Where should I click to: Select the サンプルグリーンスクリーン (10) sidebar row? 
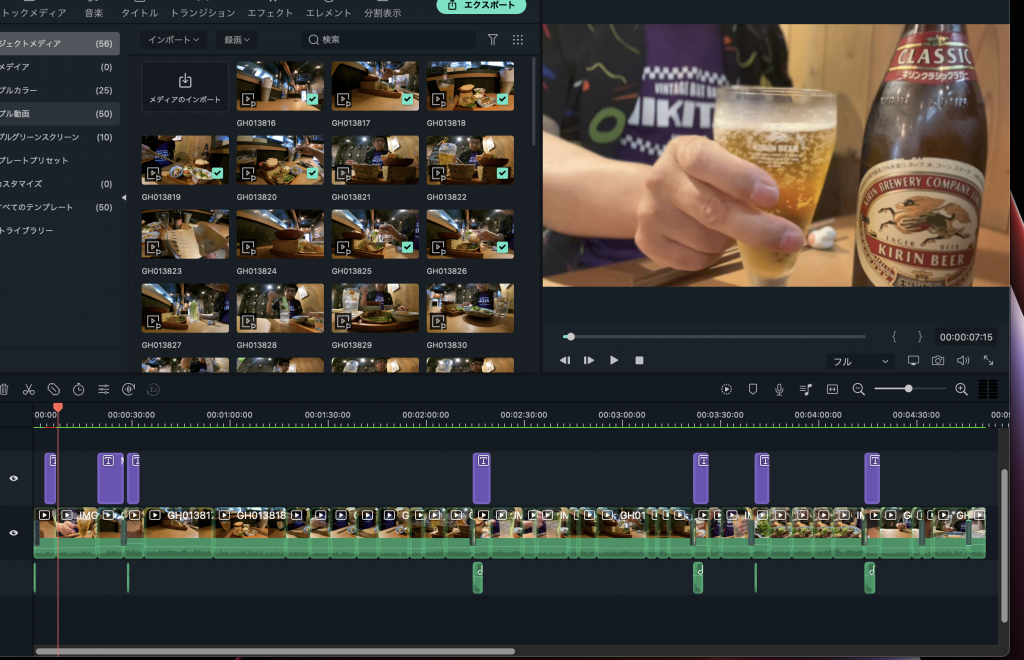tap(59, 137)
